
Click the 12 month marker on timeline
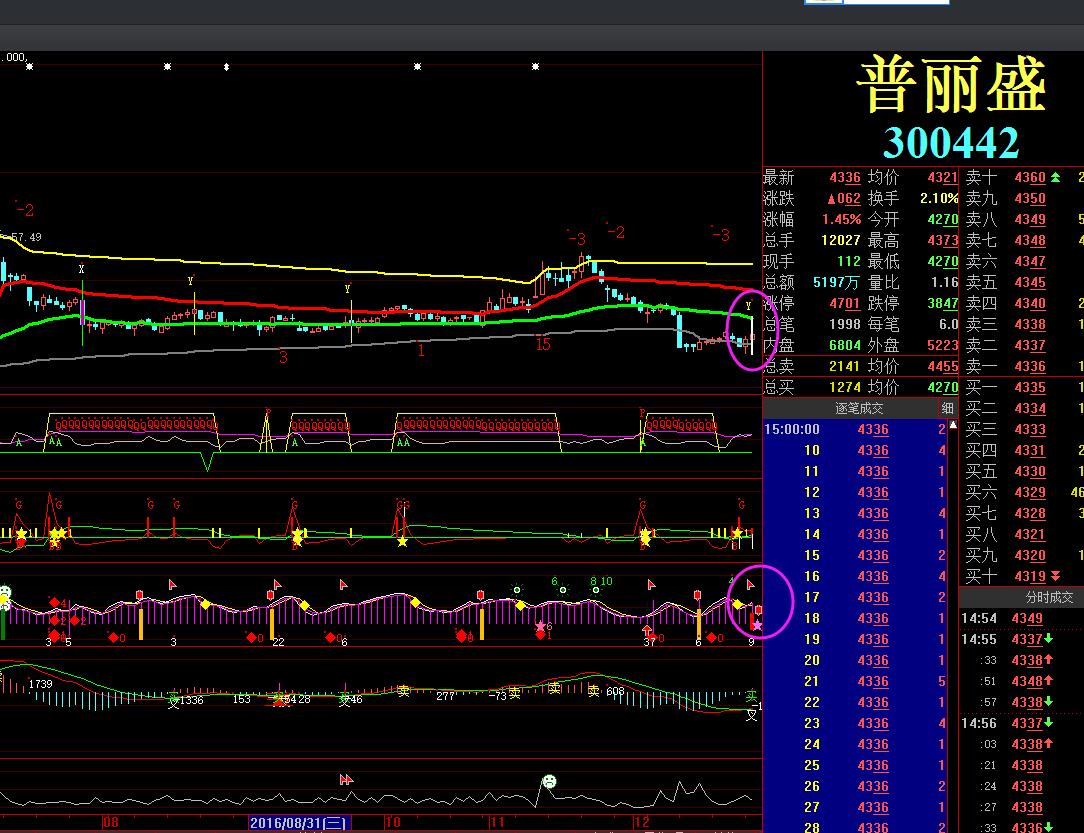coord(642,823)
